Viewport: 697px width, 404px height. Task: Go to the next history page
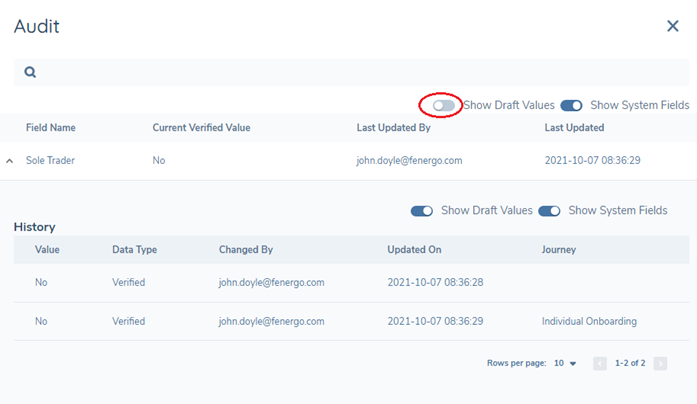click(660, 364)
